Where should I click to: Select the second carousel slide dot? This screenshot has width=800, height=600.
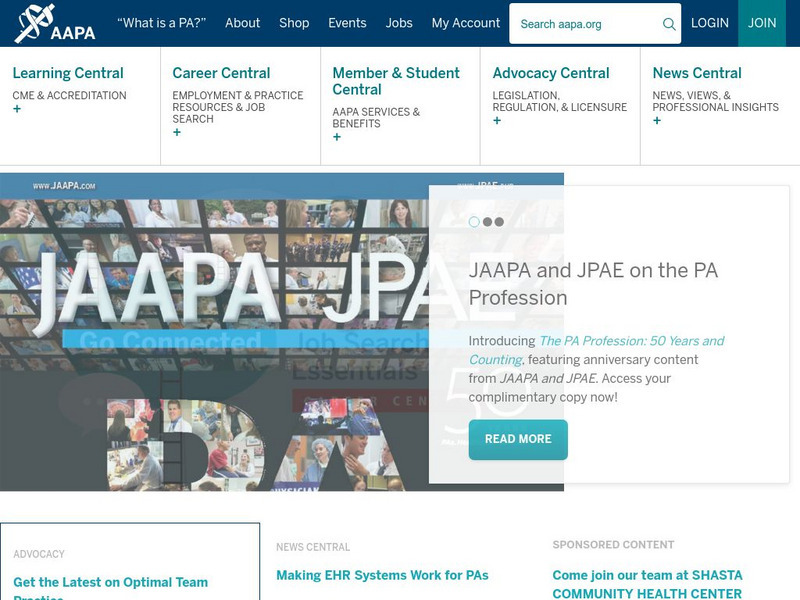click(x=487, y=222)
